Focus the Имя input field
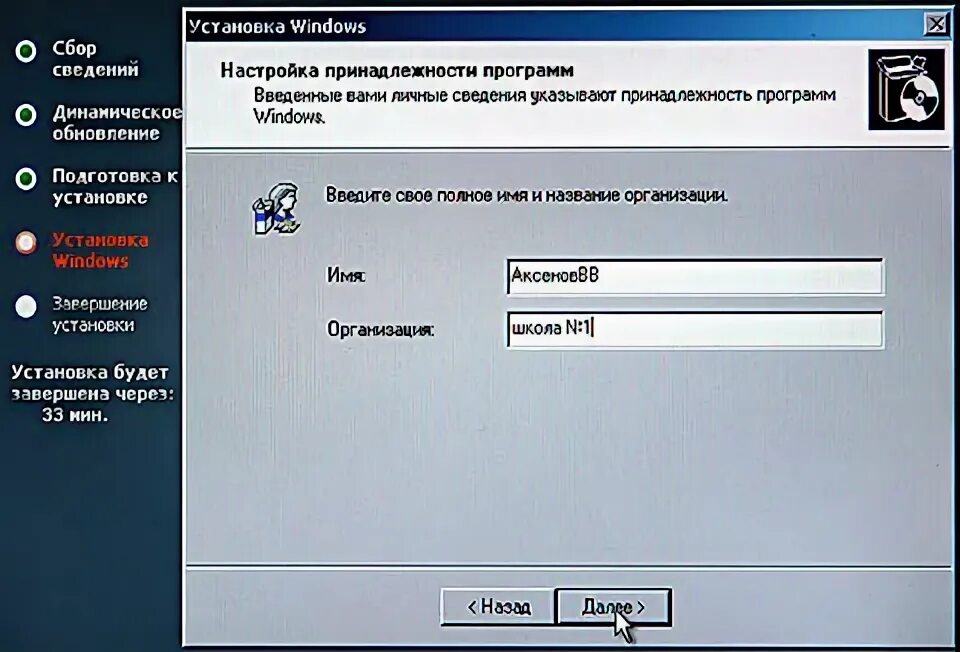The image size is (960, 652). (x=695, y=277)
